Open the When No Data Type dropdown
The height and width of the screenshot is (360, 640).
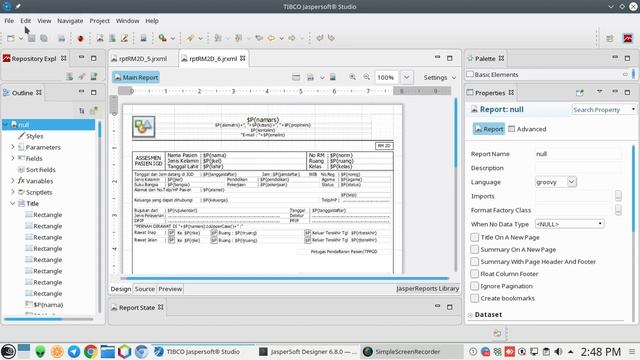(x=569, y=224)
